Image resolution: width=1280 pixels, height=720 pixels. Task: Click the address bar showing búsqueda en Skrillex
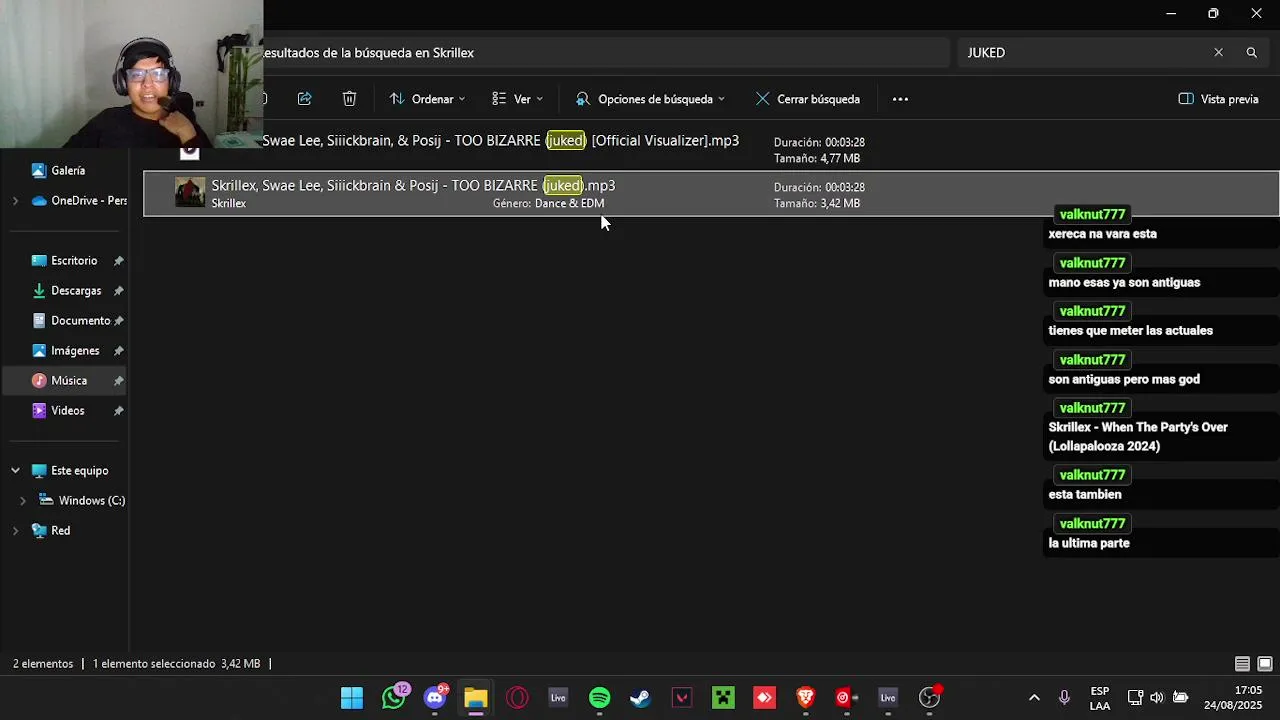606,53
